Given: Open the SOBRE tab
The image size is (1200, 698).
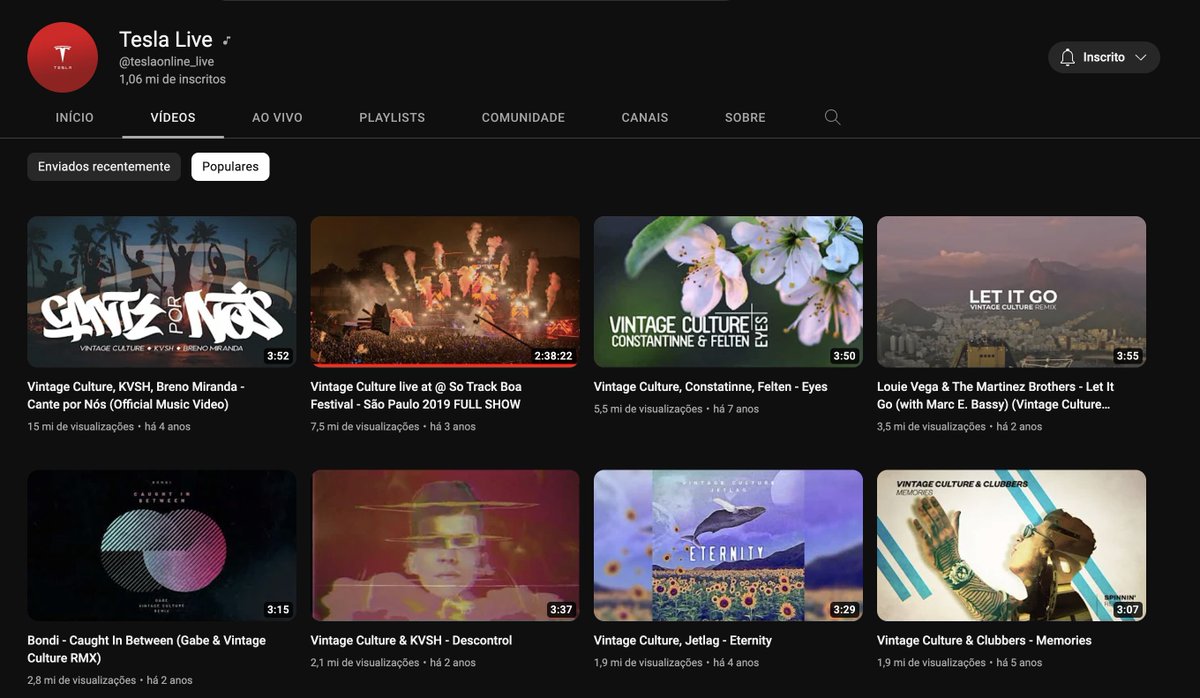Looking at the screenshot, I should coord(745,117).
